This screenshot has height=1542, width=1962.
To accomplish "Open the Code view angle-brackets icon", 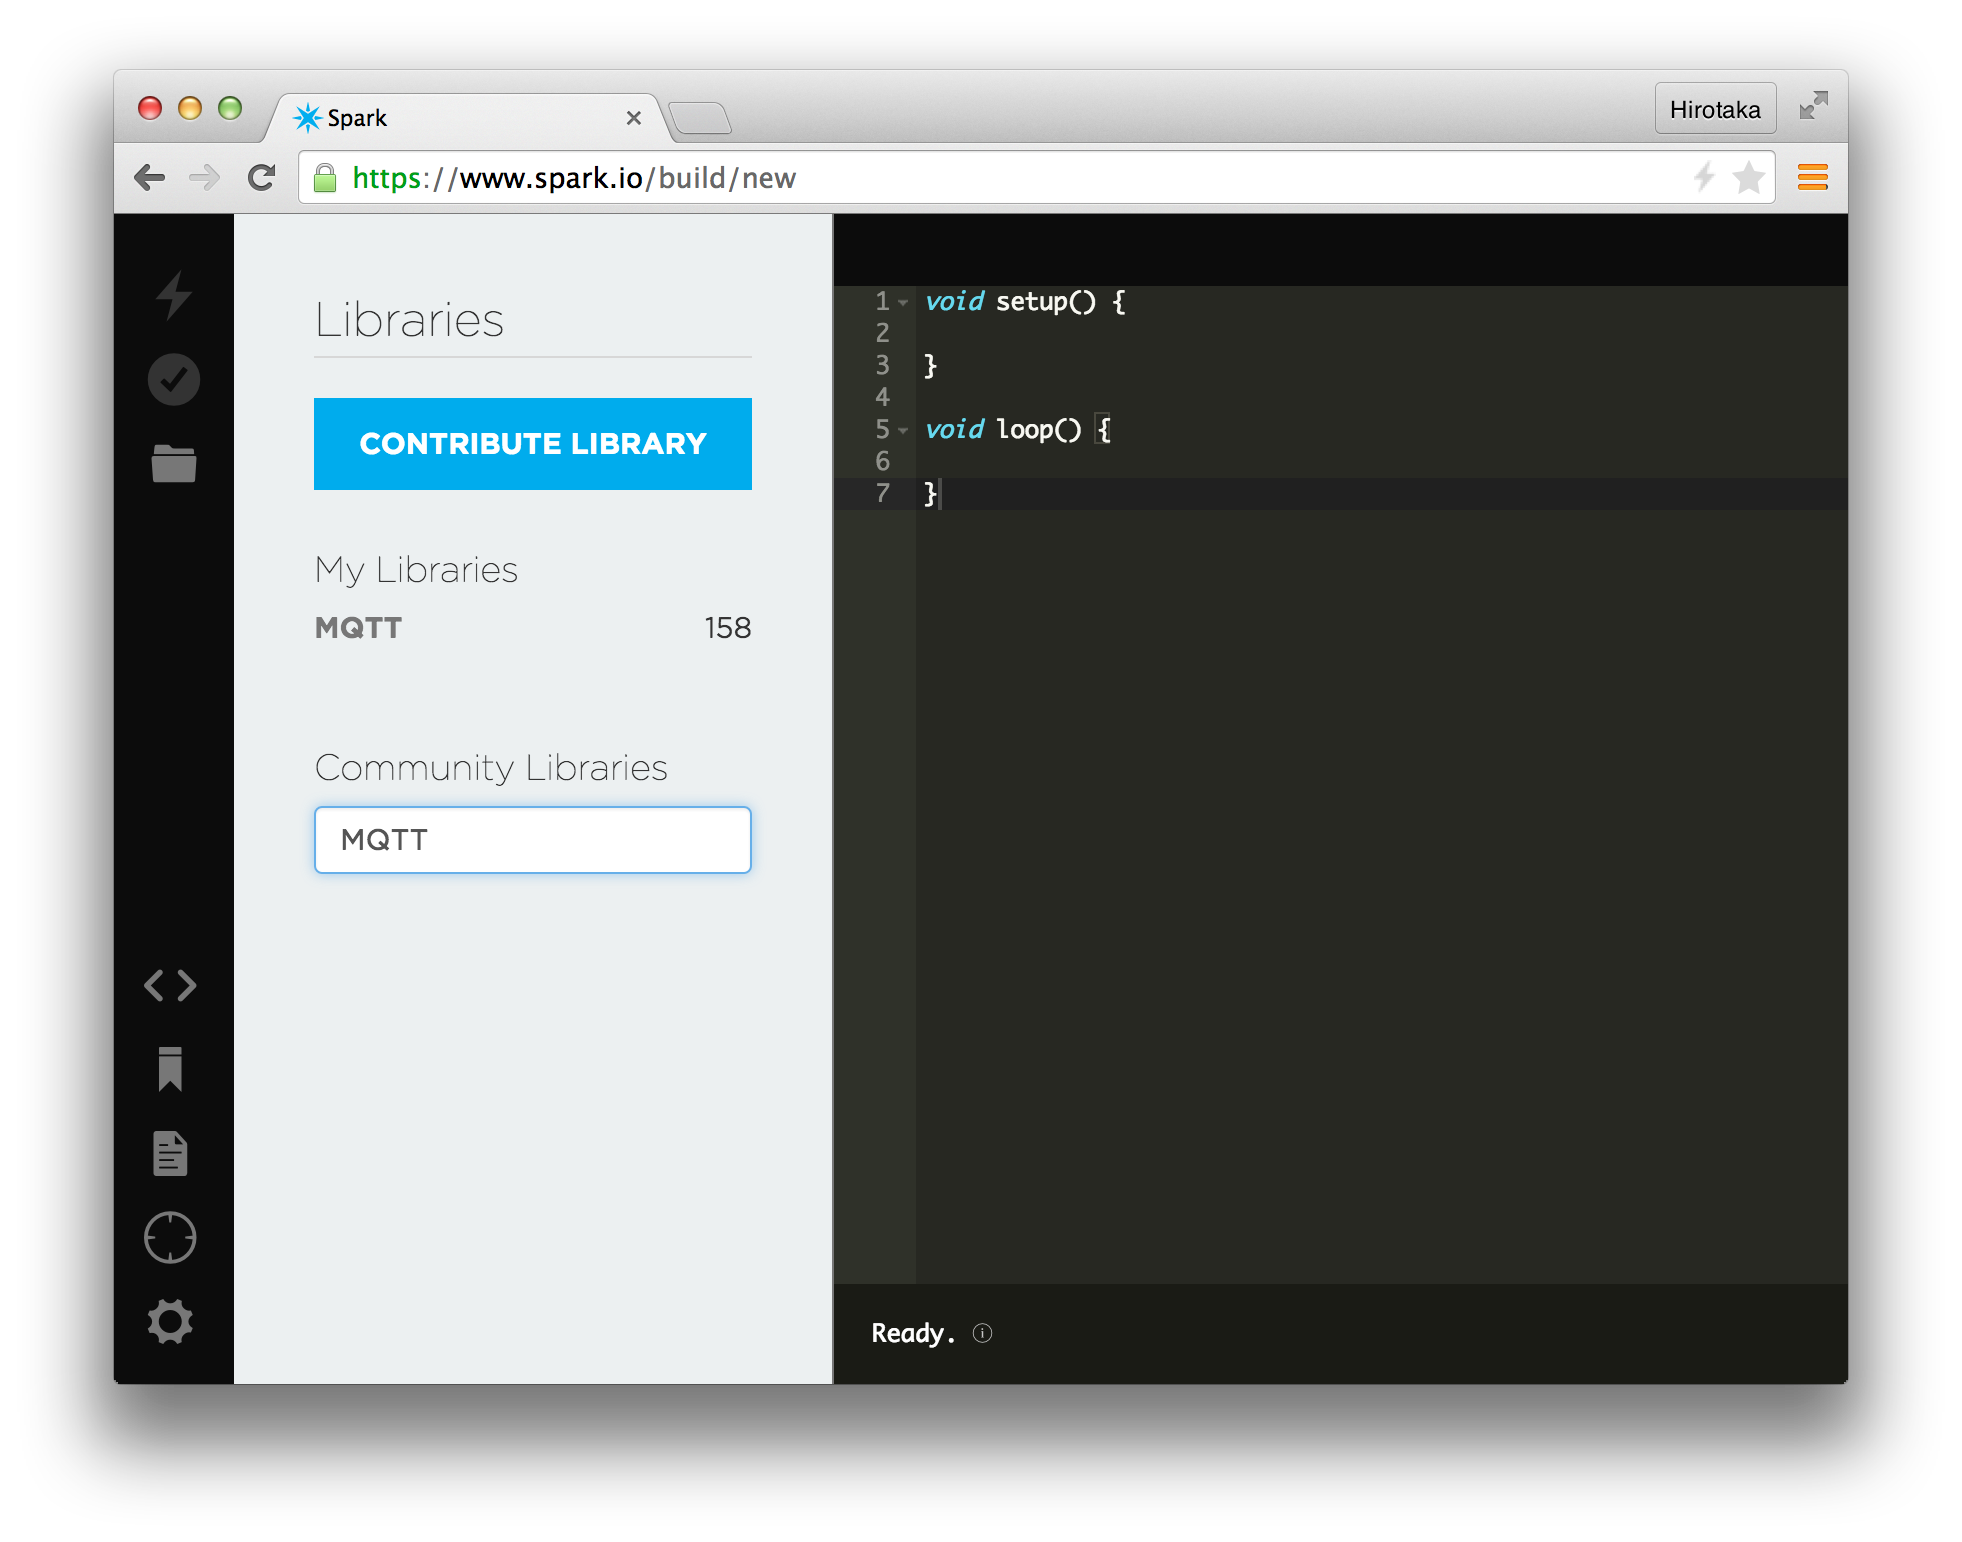I will coord(171,986).
